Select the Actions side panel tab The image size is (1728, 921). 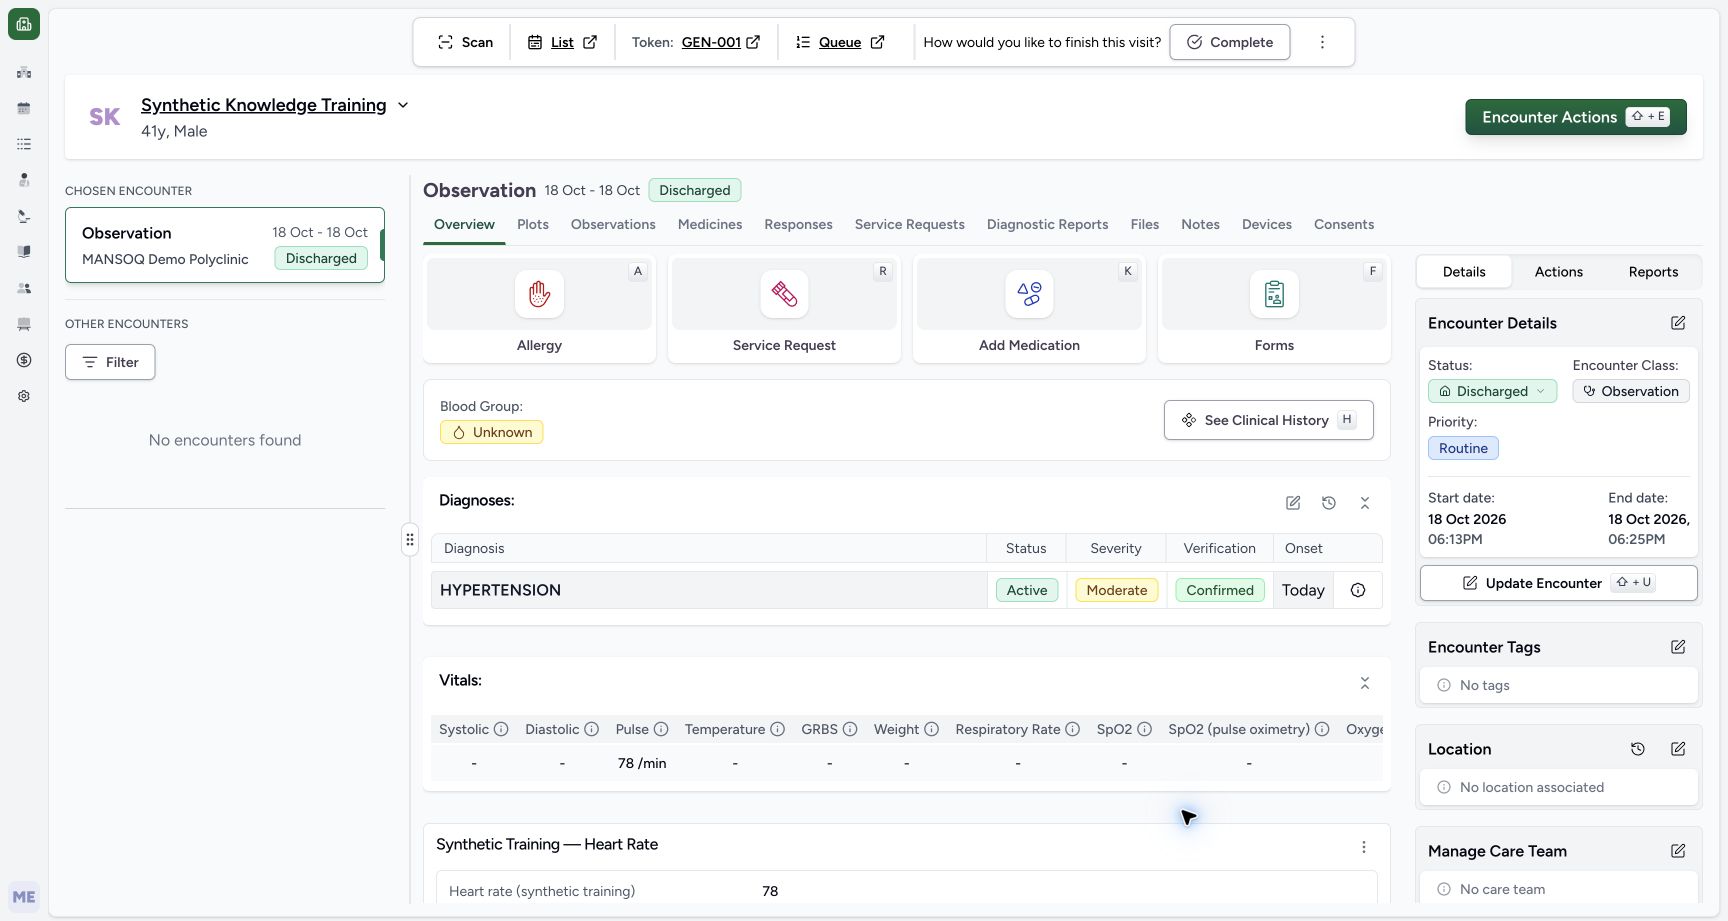pyautogui.click(x=1558, y=272)
